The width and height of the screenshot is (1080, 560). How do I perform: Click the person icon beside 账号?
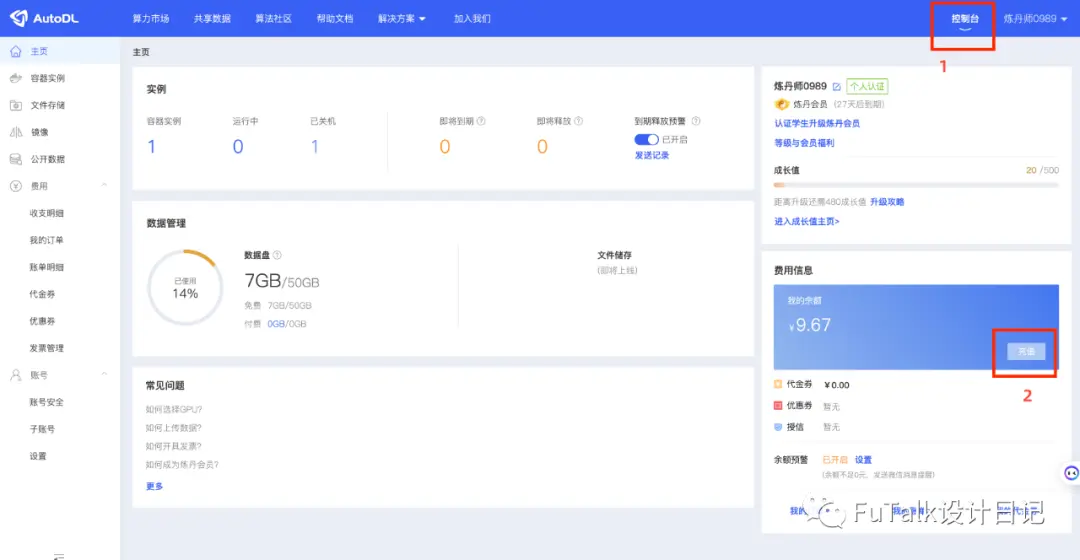click(x=16, y=375)
